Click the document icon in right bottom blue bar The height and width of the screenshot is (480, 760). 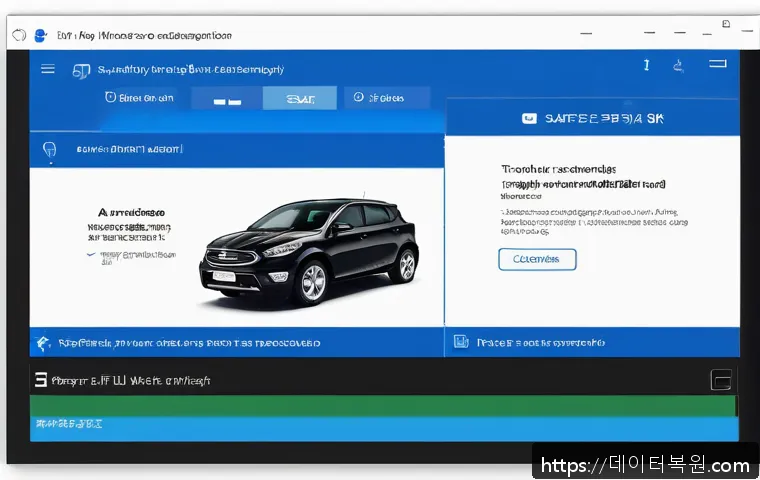461,342
